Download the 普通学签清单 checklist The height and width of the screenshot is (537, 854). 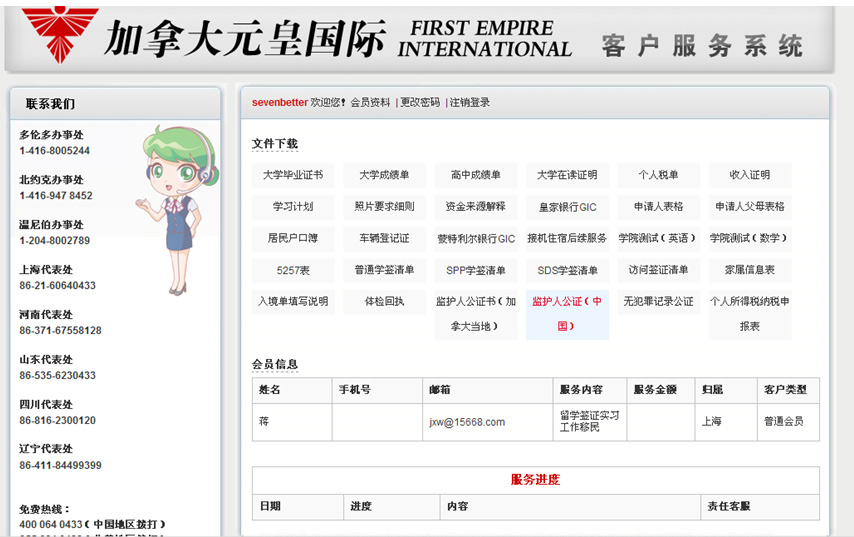(x=384, y=270)
